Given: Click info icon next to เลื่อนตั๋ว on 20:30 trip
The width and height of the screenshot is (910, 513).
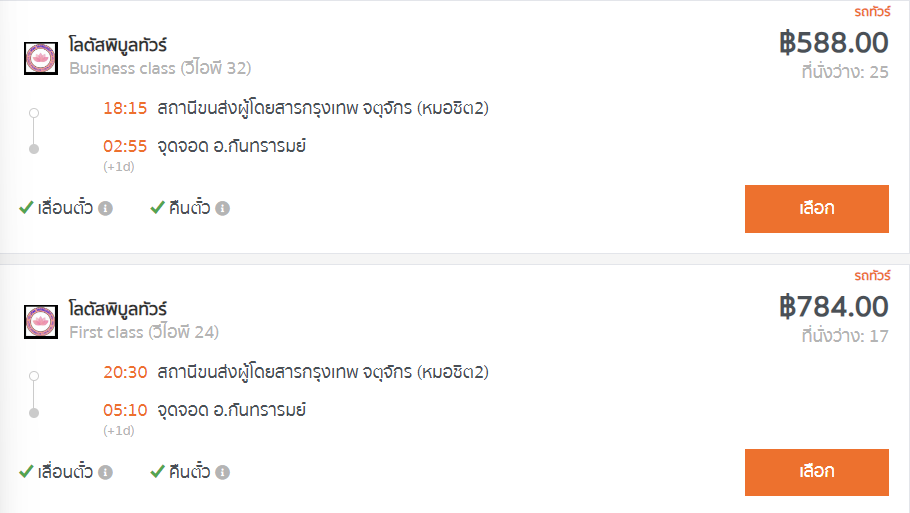Looking at the screenshot, I should pyautogui.click(x=105, y=472).
